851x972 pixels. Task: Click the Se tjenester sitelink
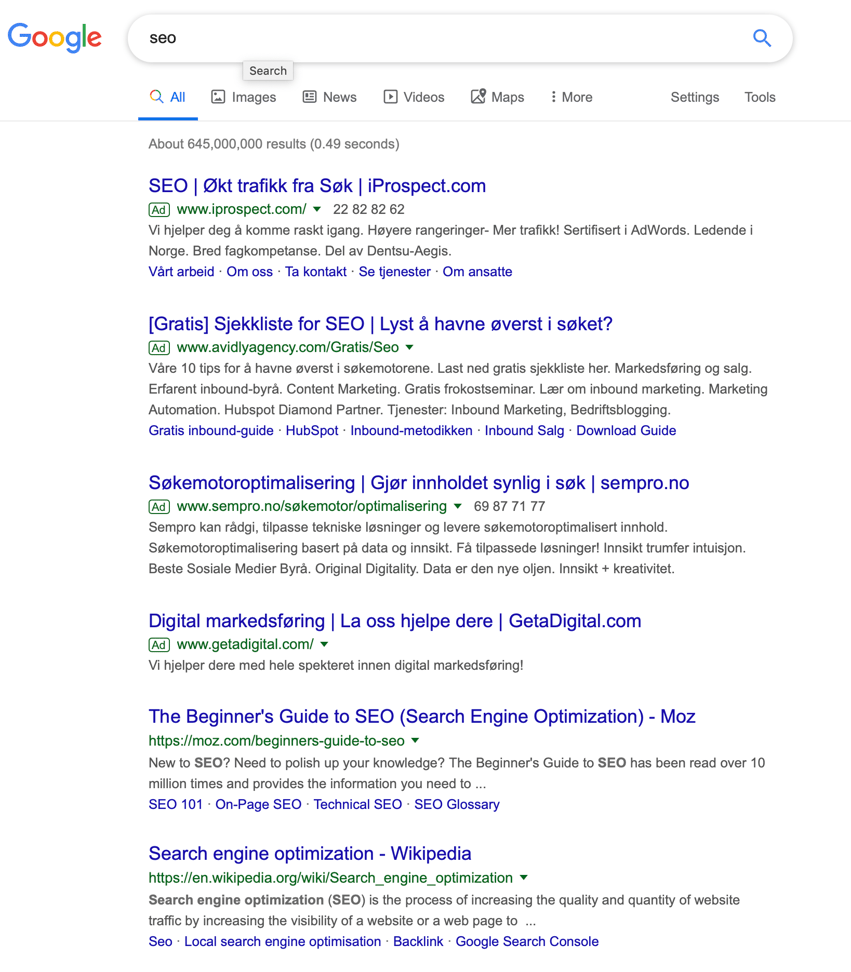click(394, 272)
